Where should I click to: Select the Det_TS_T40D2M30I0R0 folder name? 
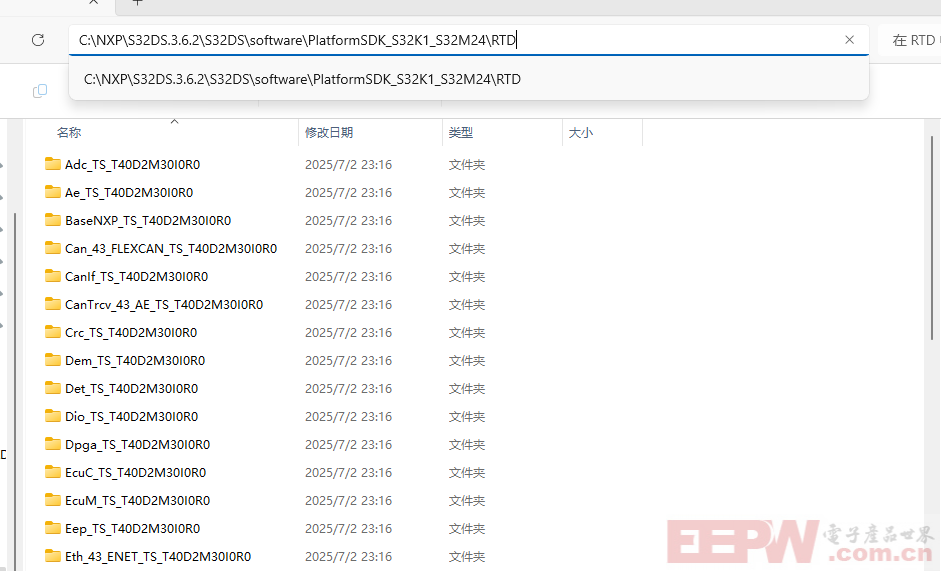tap(131, 389)
